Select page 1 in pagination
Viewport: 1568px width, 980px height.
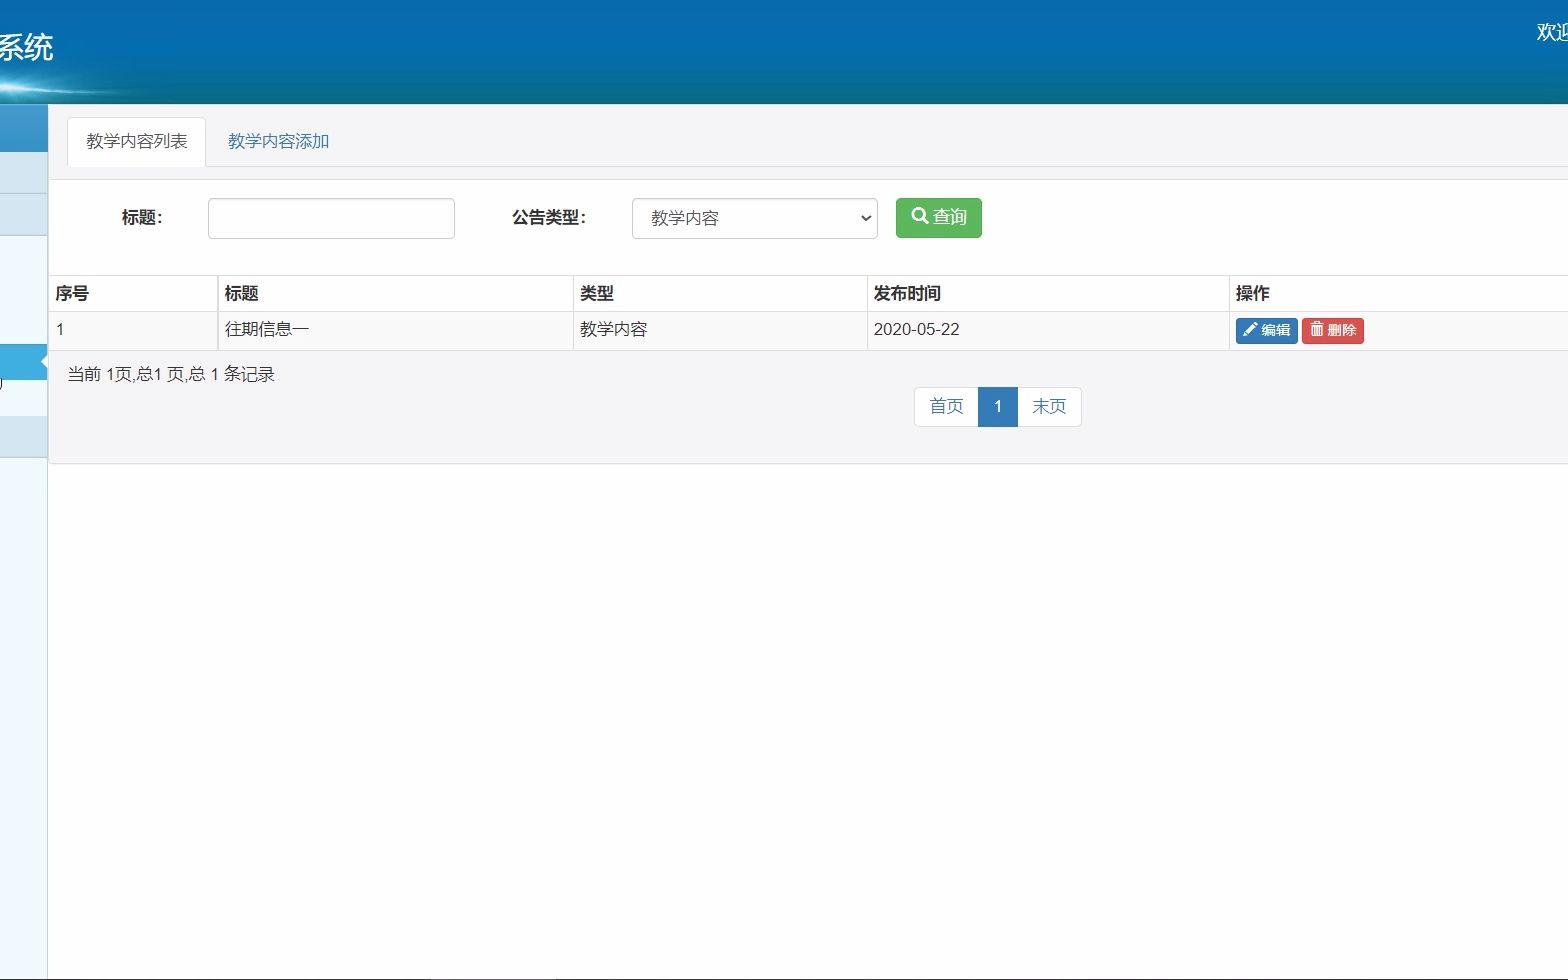point(998,407)
